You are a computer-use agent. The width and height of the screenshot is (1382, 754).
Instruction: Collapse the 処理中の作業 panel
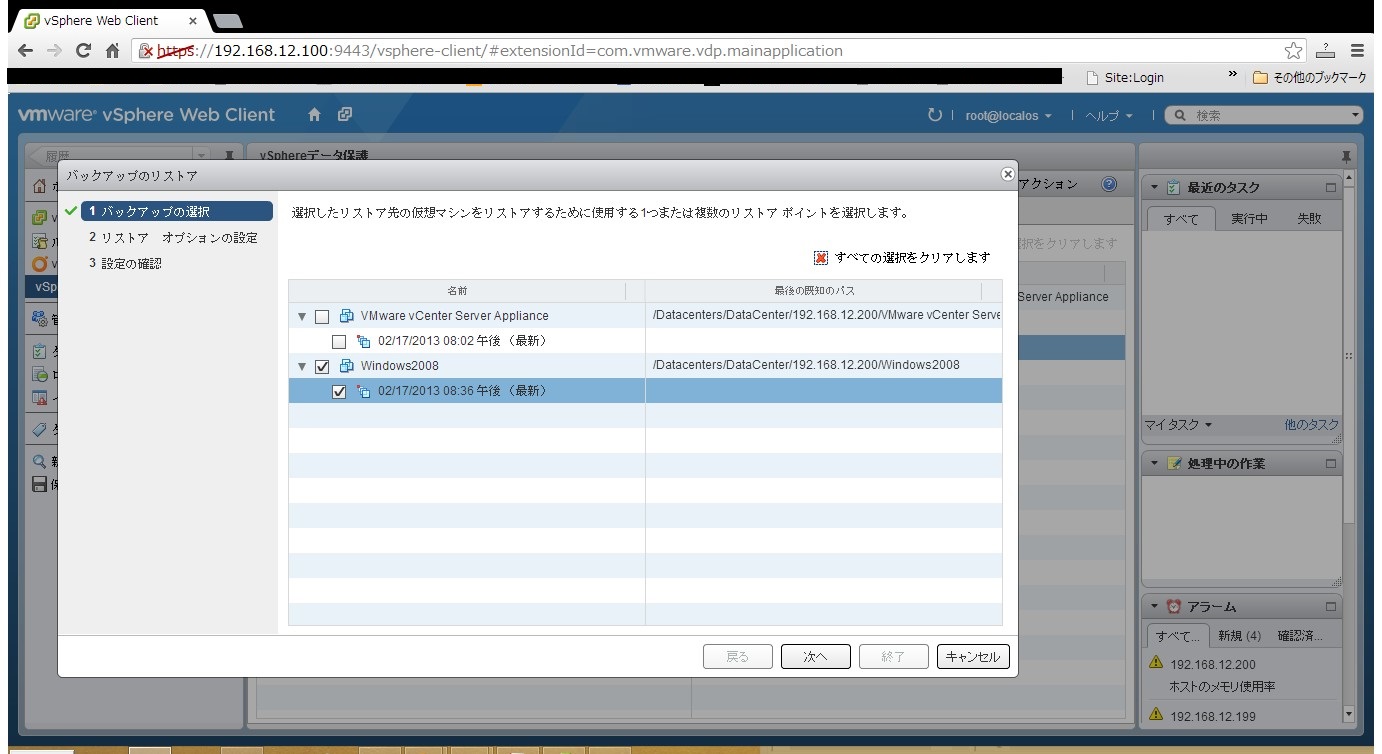point(1155,464)
